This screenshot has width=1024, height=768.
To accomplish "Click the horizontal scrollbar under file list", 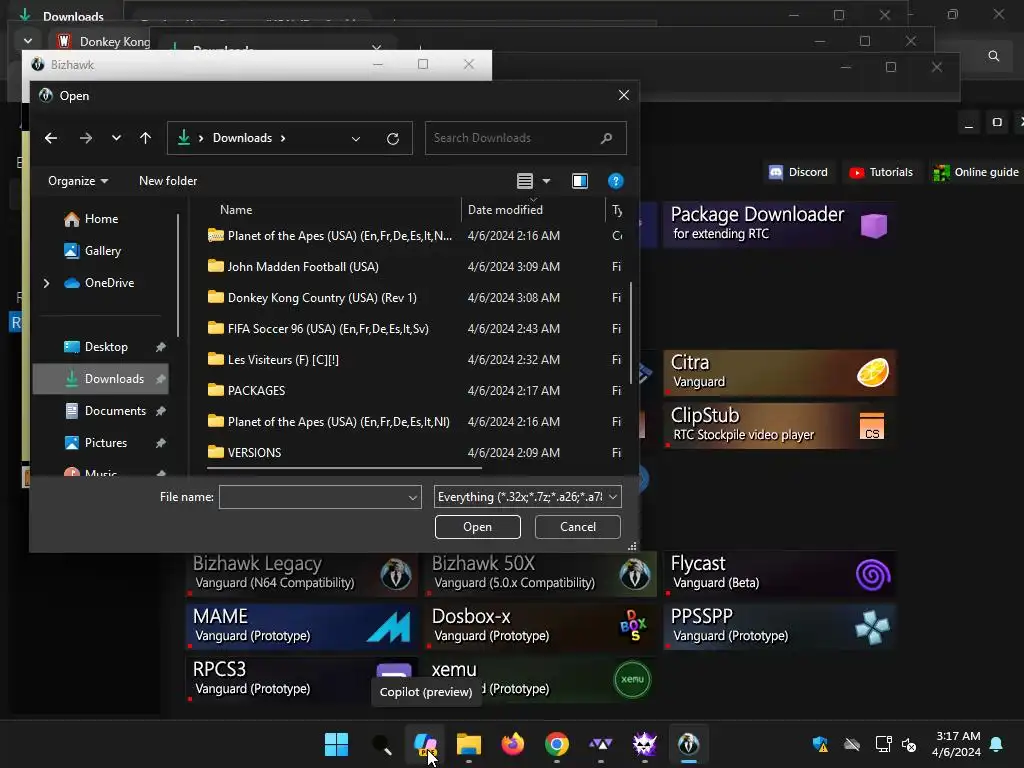I will (344, 468).
